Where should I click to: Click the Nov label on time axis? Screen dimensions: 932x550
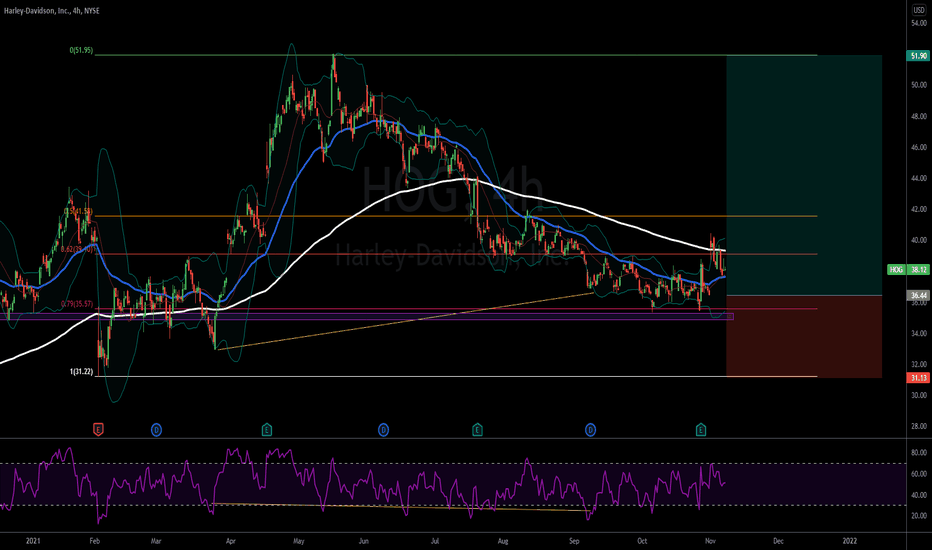[710, 541]
